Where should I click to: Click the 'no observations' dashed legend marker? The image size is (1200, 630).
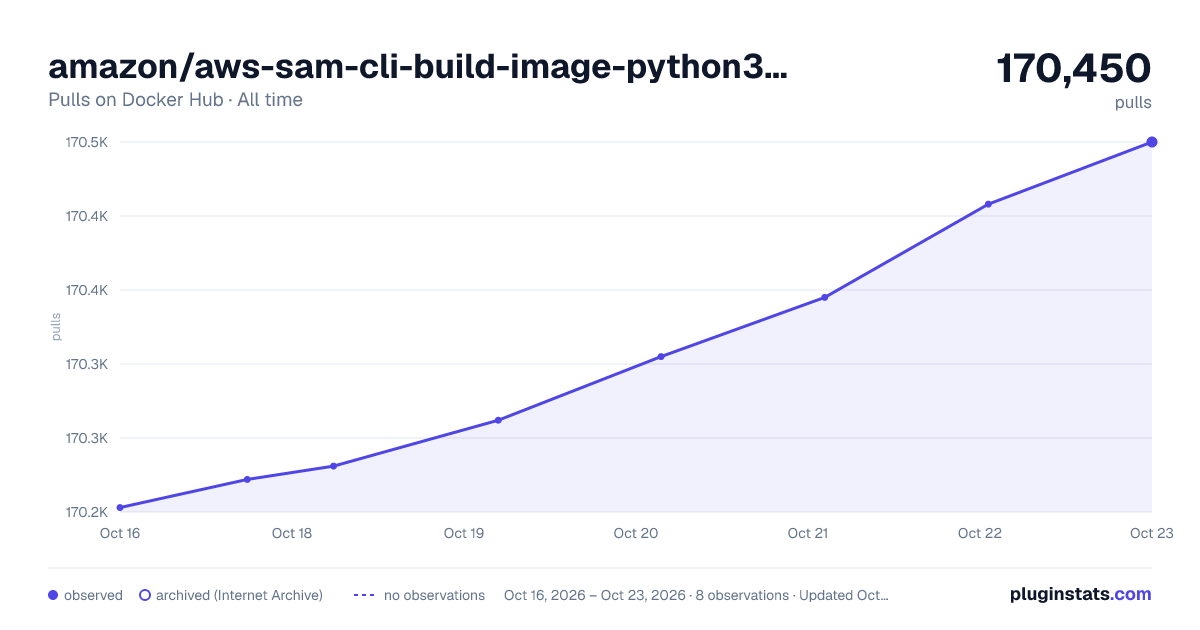click(x=364, y=595)
